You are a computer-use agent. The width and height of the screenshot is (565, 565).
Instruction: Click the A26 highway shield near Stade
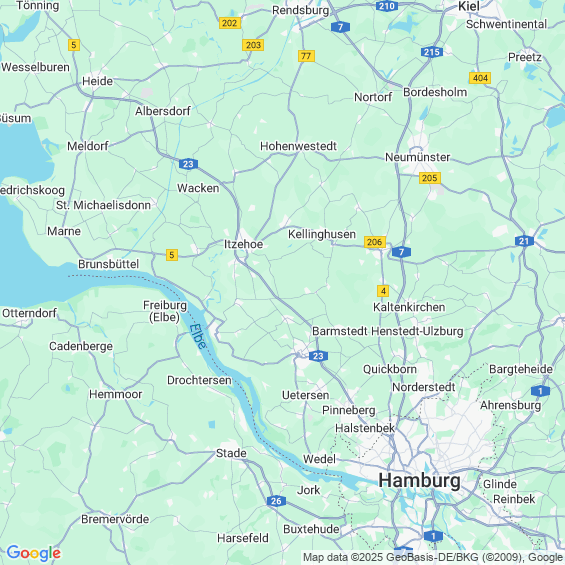coord(276,501)
